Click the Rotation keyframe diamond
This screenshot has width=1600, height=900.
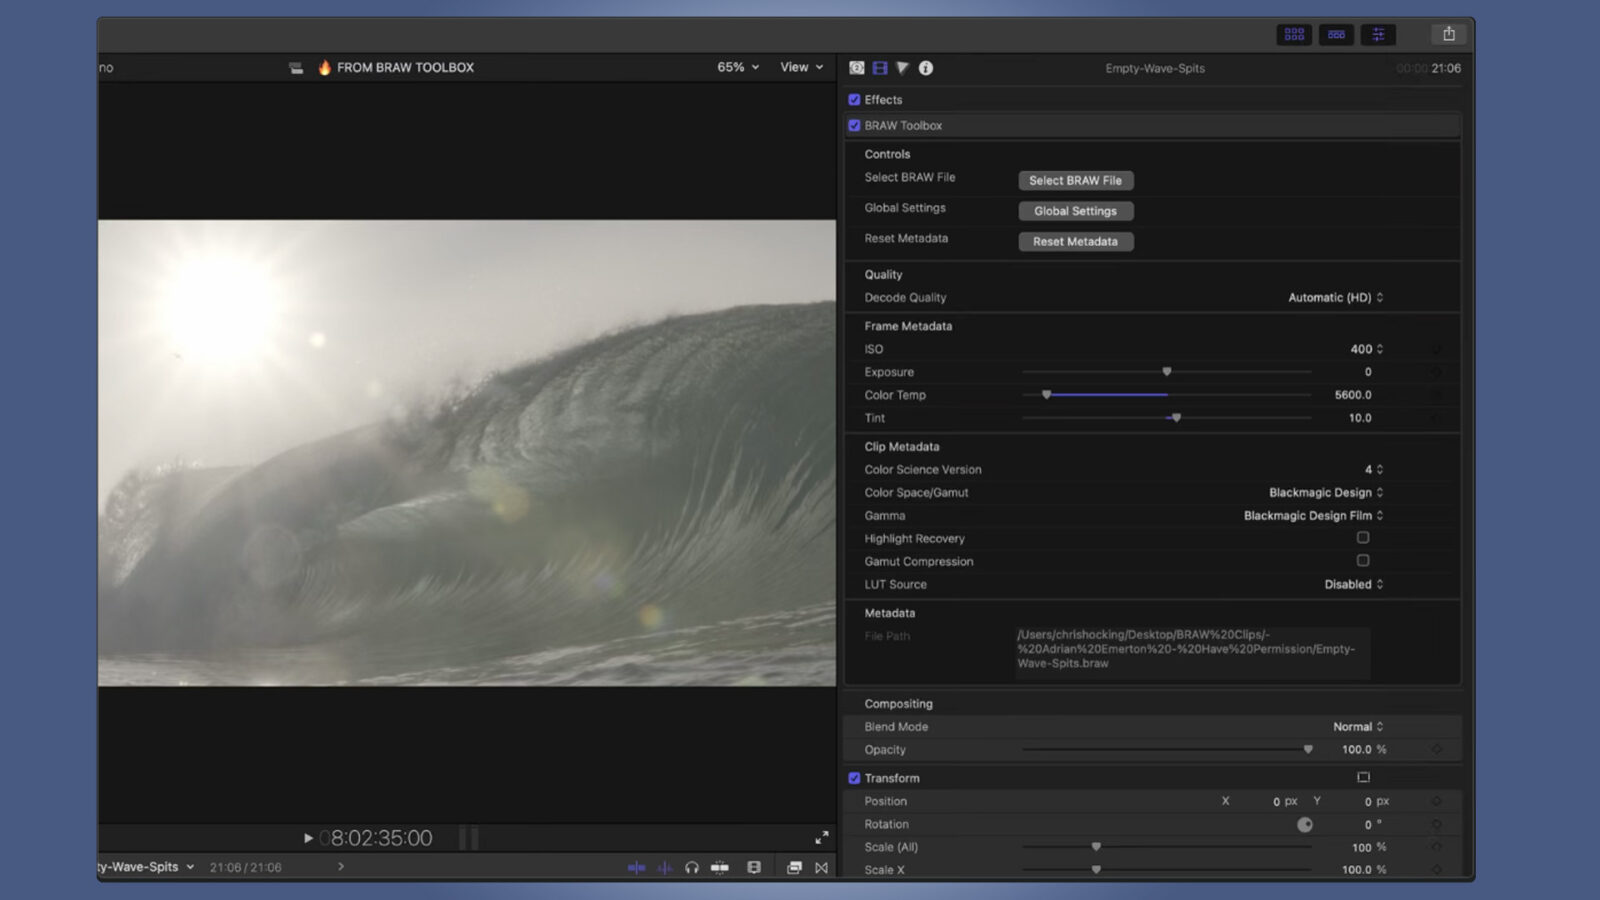point(1437,824)
